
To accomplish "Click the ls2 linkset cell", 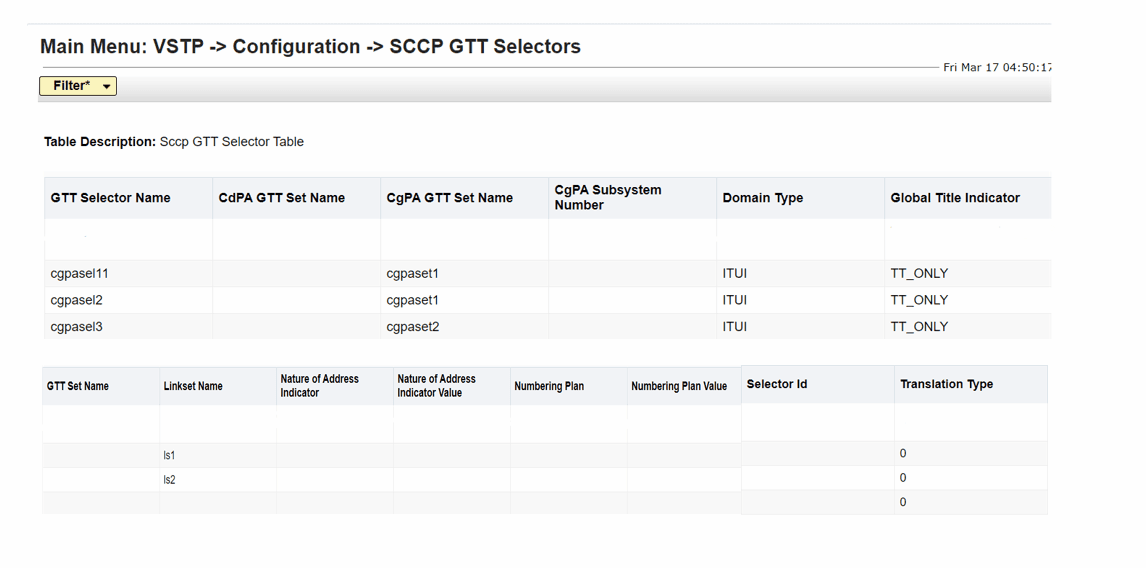I will pos(169,480).
